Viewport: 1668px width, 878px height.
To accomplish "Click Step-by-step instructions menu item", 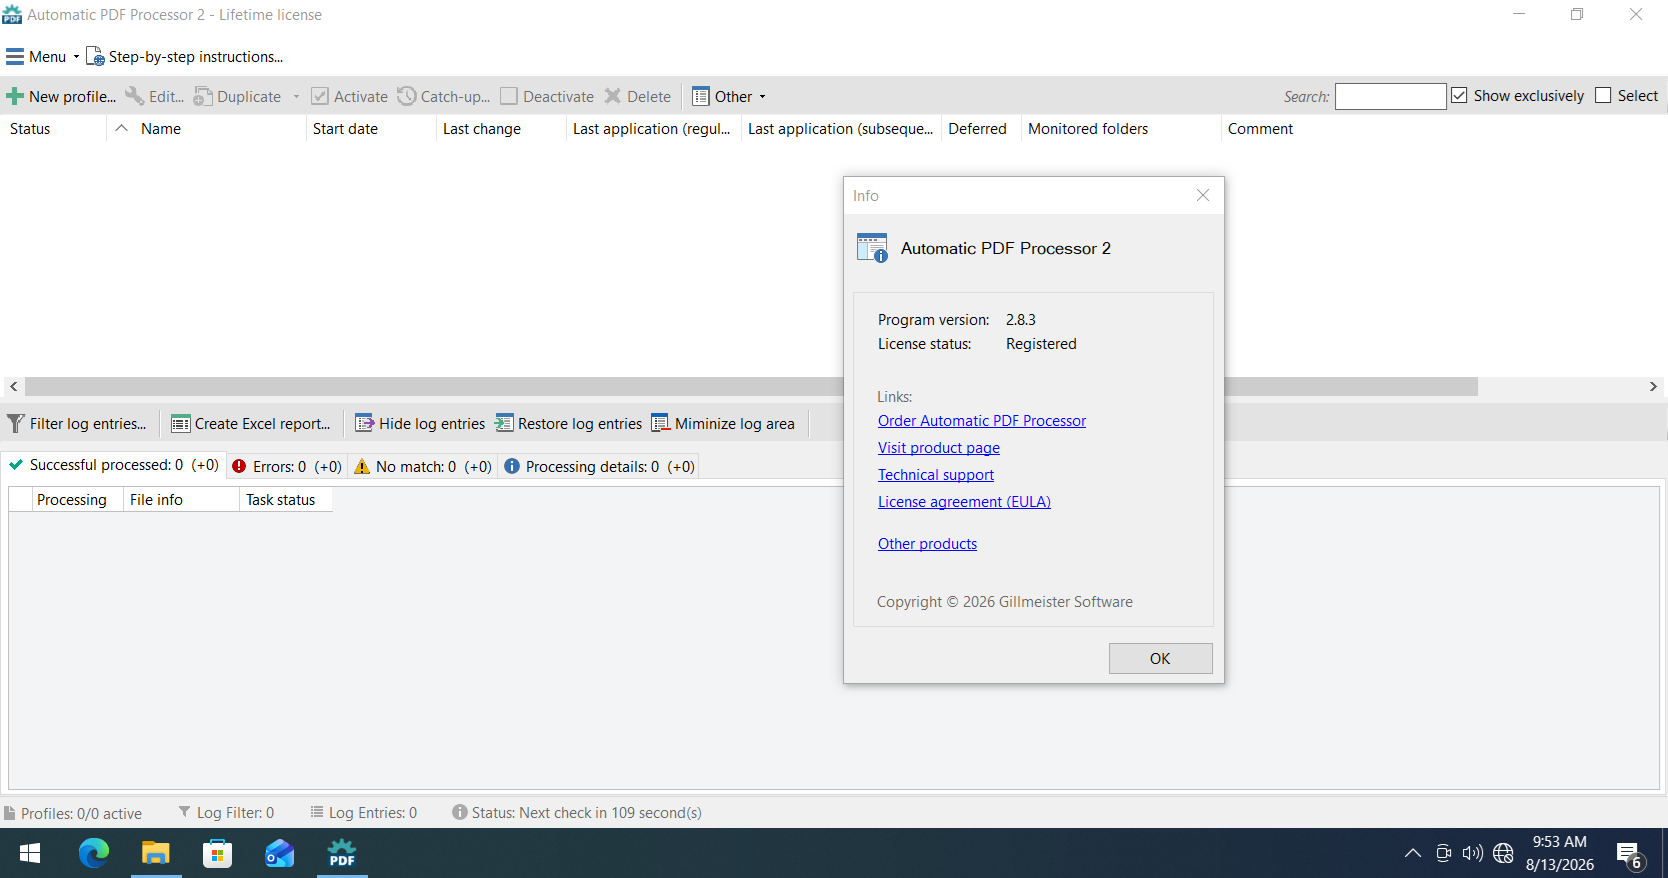I will (x=185, y=57).
